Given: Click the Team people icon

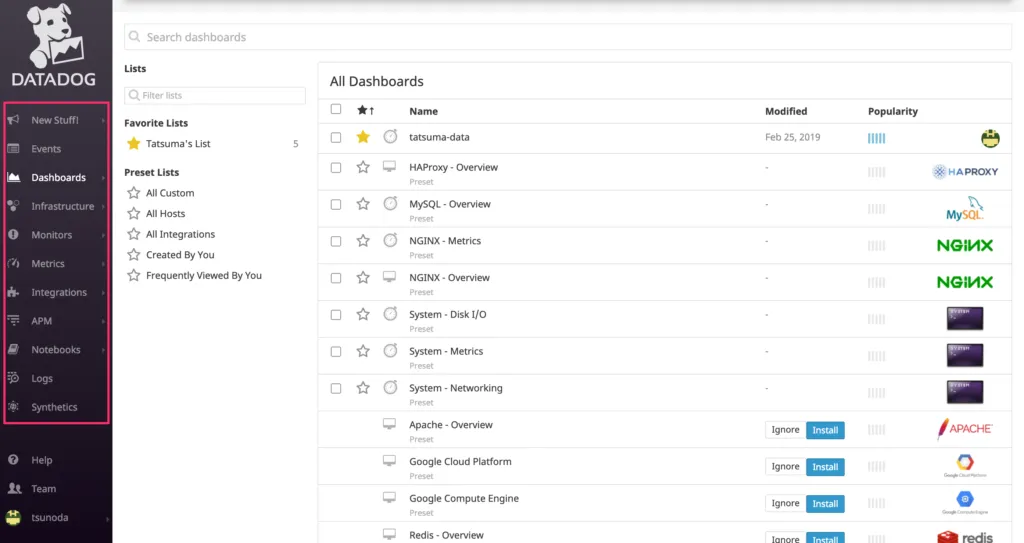Looking at the screenshot, I should [14, 489].
